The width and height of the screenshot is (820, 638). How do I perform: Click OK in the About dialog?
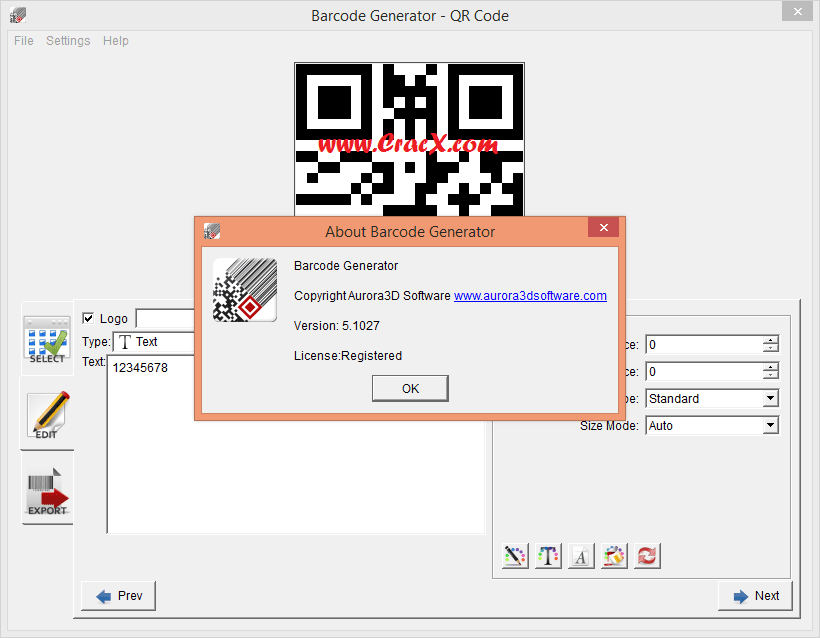(410, 389)
